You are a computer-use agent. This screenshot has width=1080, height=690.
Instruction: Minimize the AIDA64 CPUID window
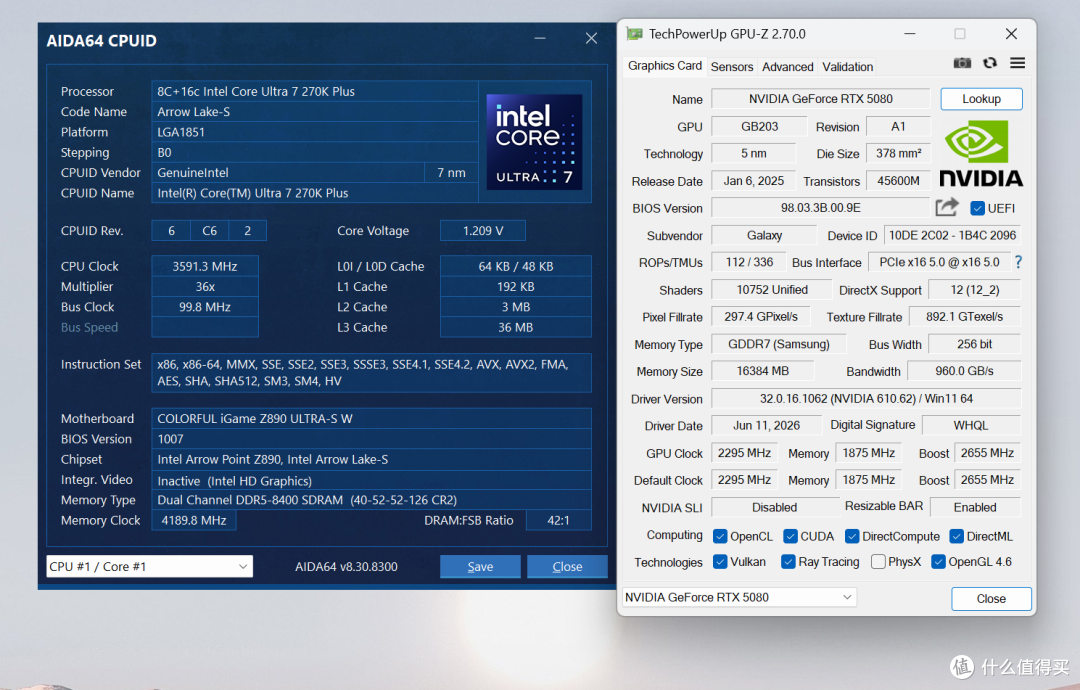(x=540, y=39)
